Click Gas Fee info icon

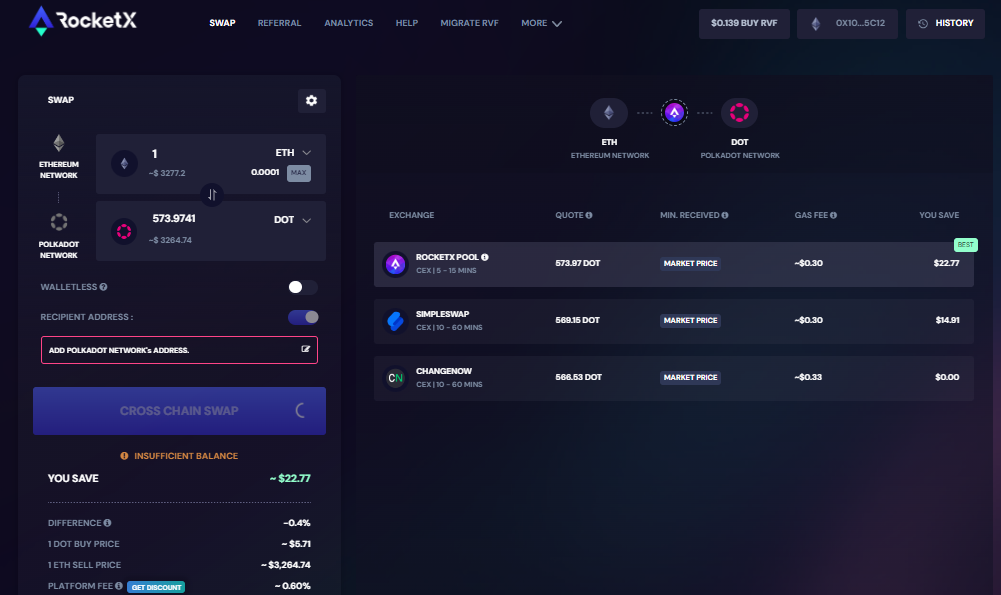coord(833,215)
